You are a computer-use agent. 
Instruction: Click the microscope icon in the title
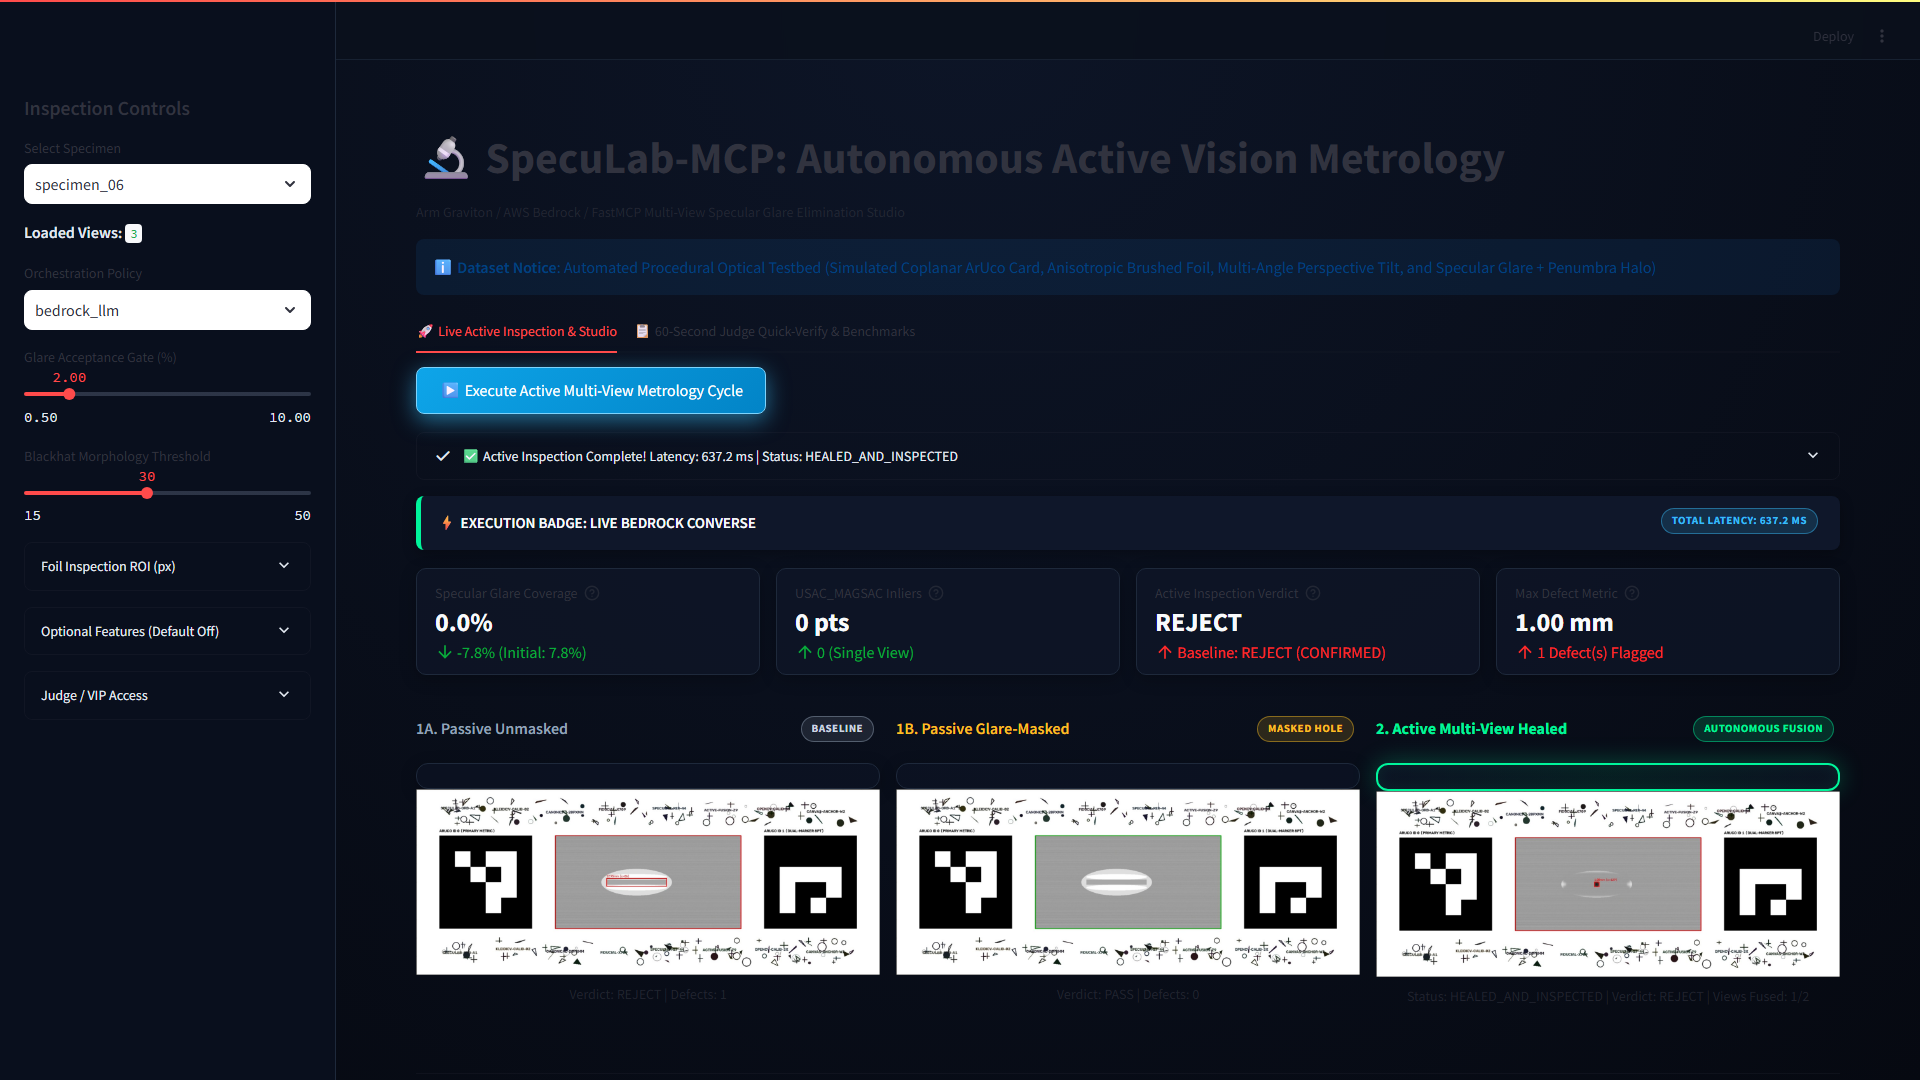pyautogui.click(x=446, y=158)
